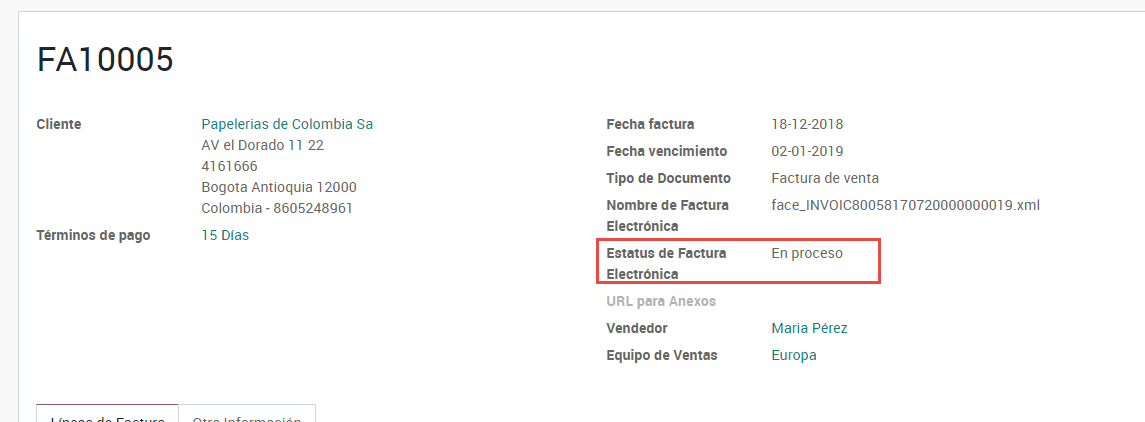Click the Nombre de Factura Electrónica label
Screen dimensions: 1145x422
(x=667, y=215)
